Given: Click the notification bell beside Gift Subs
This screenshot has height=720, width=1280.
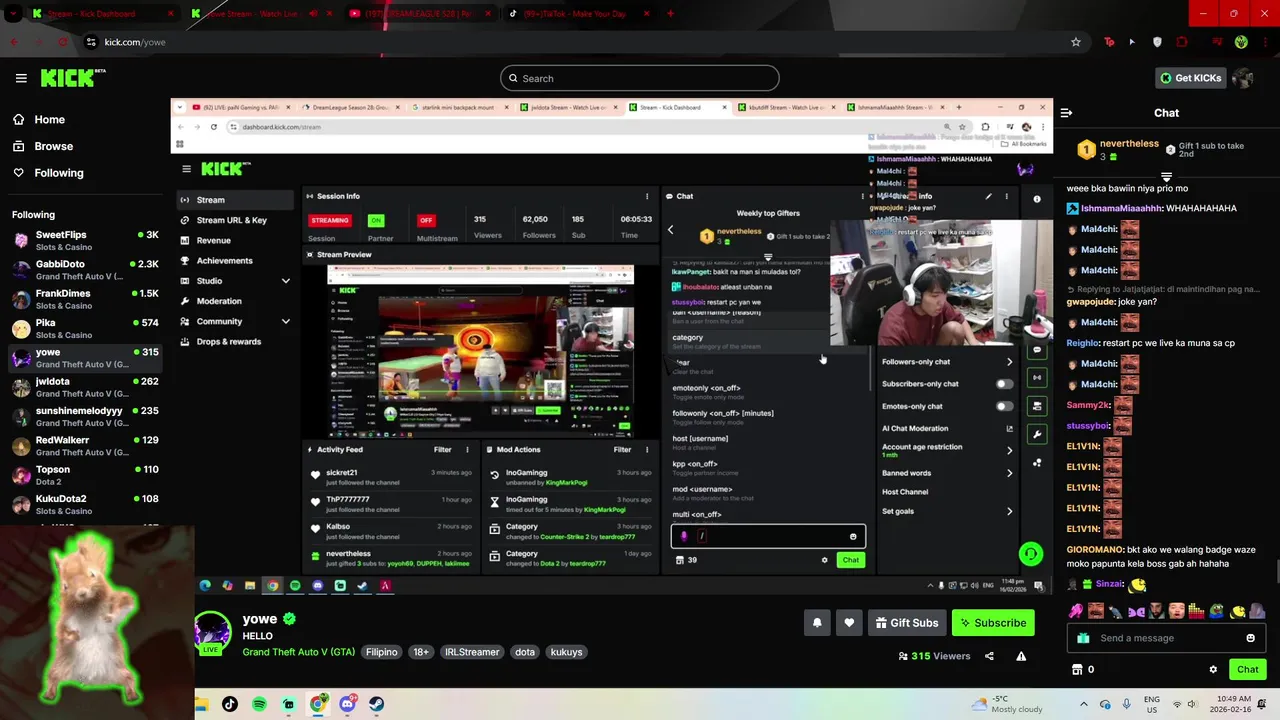Looking at the screenshot, I should tap(817, 622).
